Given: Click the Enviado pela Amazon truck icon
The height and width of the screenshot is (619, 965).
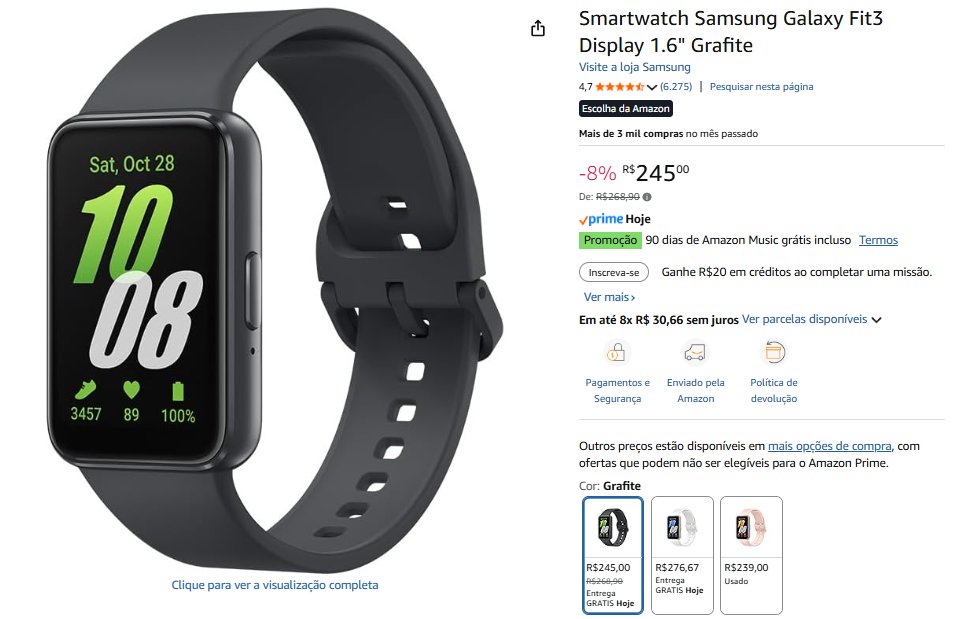Looking at the screenshot, I should tap(695, 353).
